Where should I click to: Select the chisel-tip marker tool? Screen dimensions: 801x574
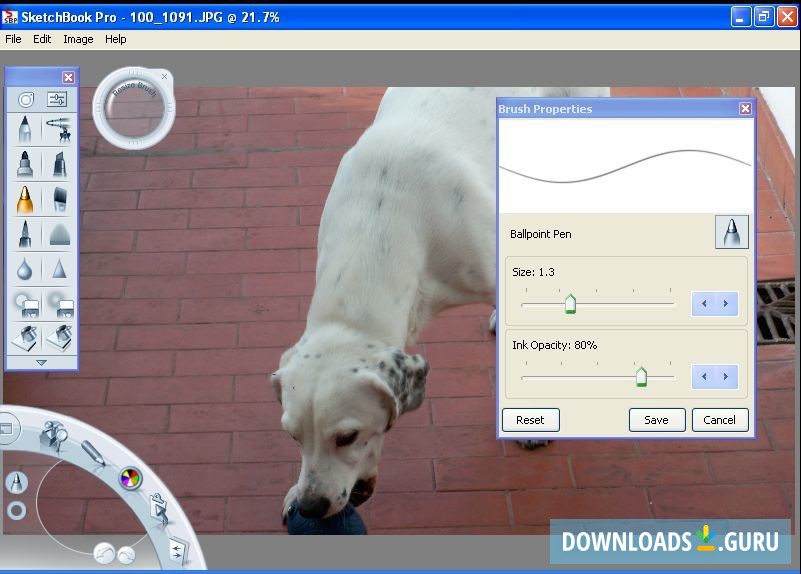(x=59, y=164)
